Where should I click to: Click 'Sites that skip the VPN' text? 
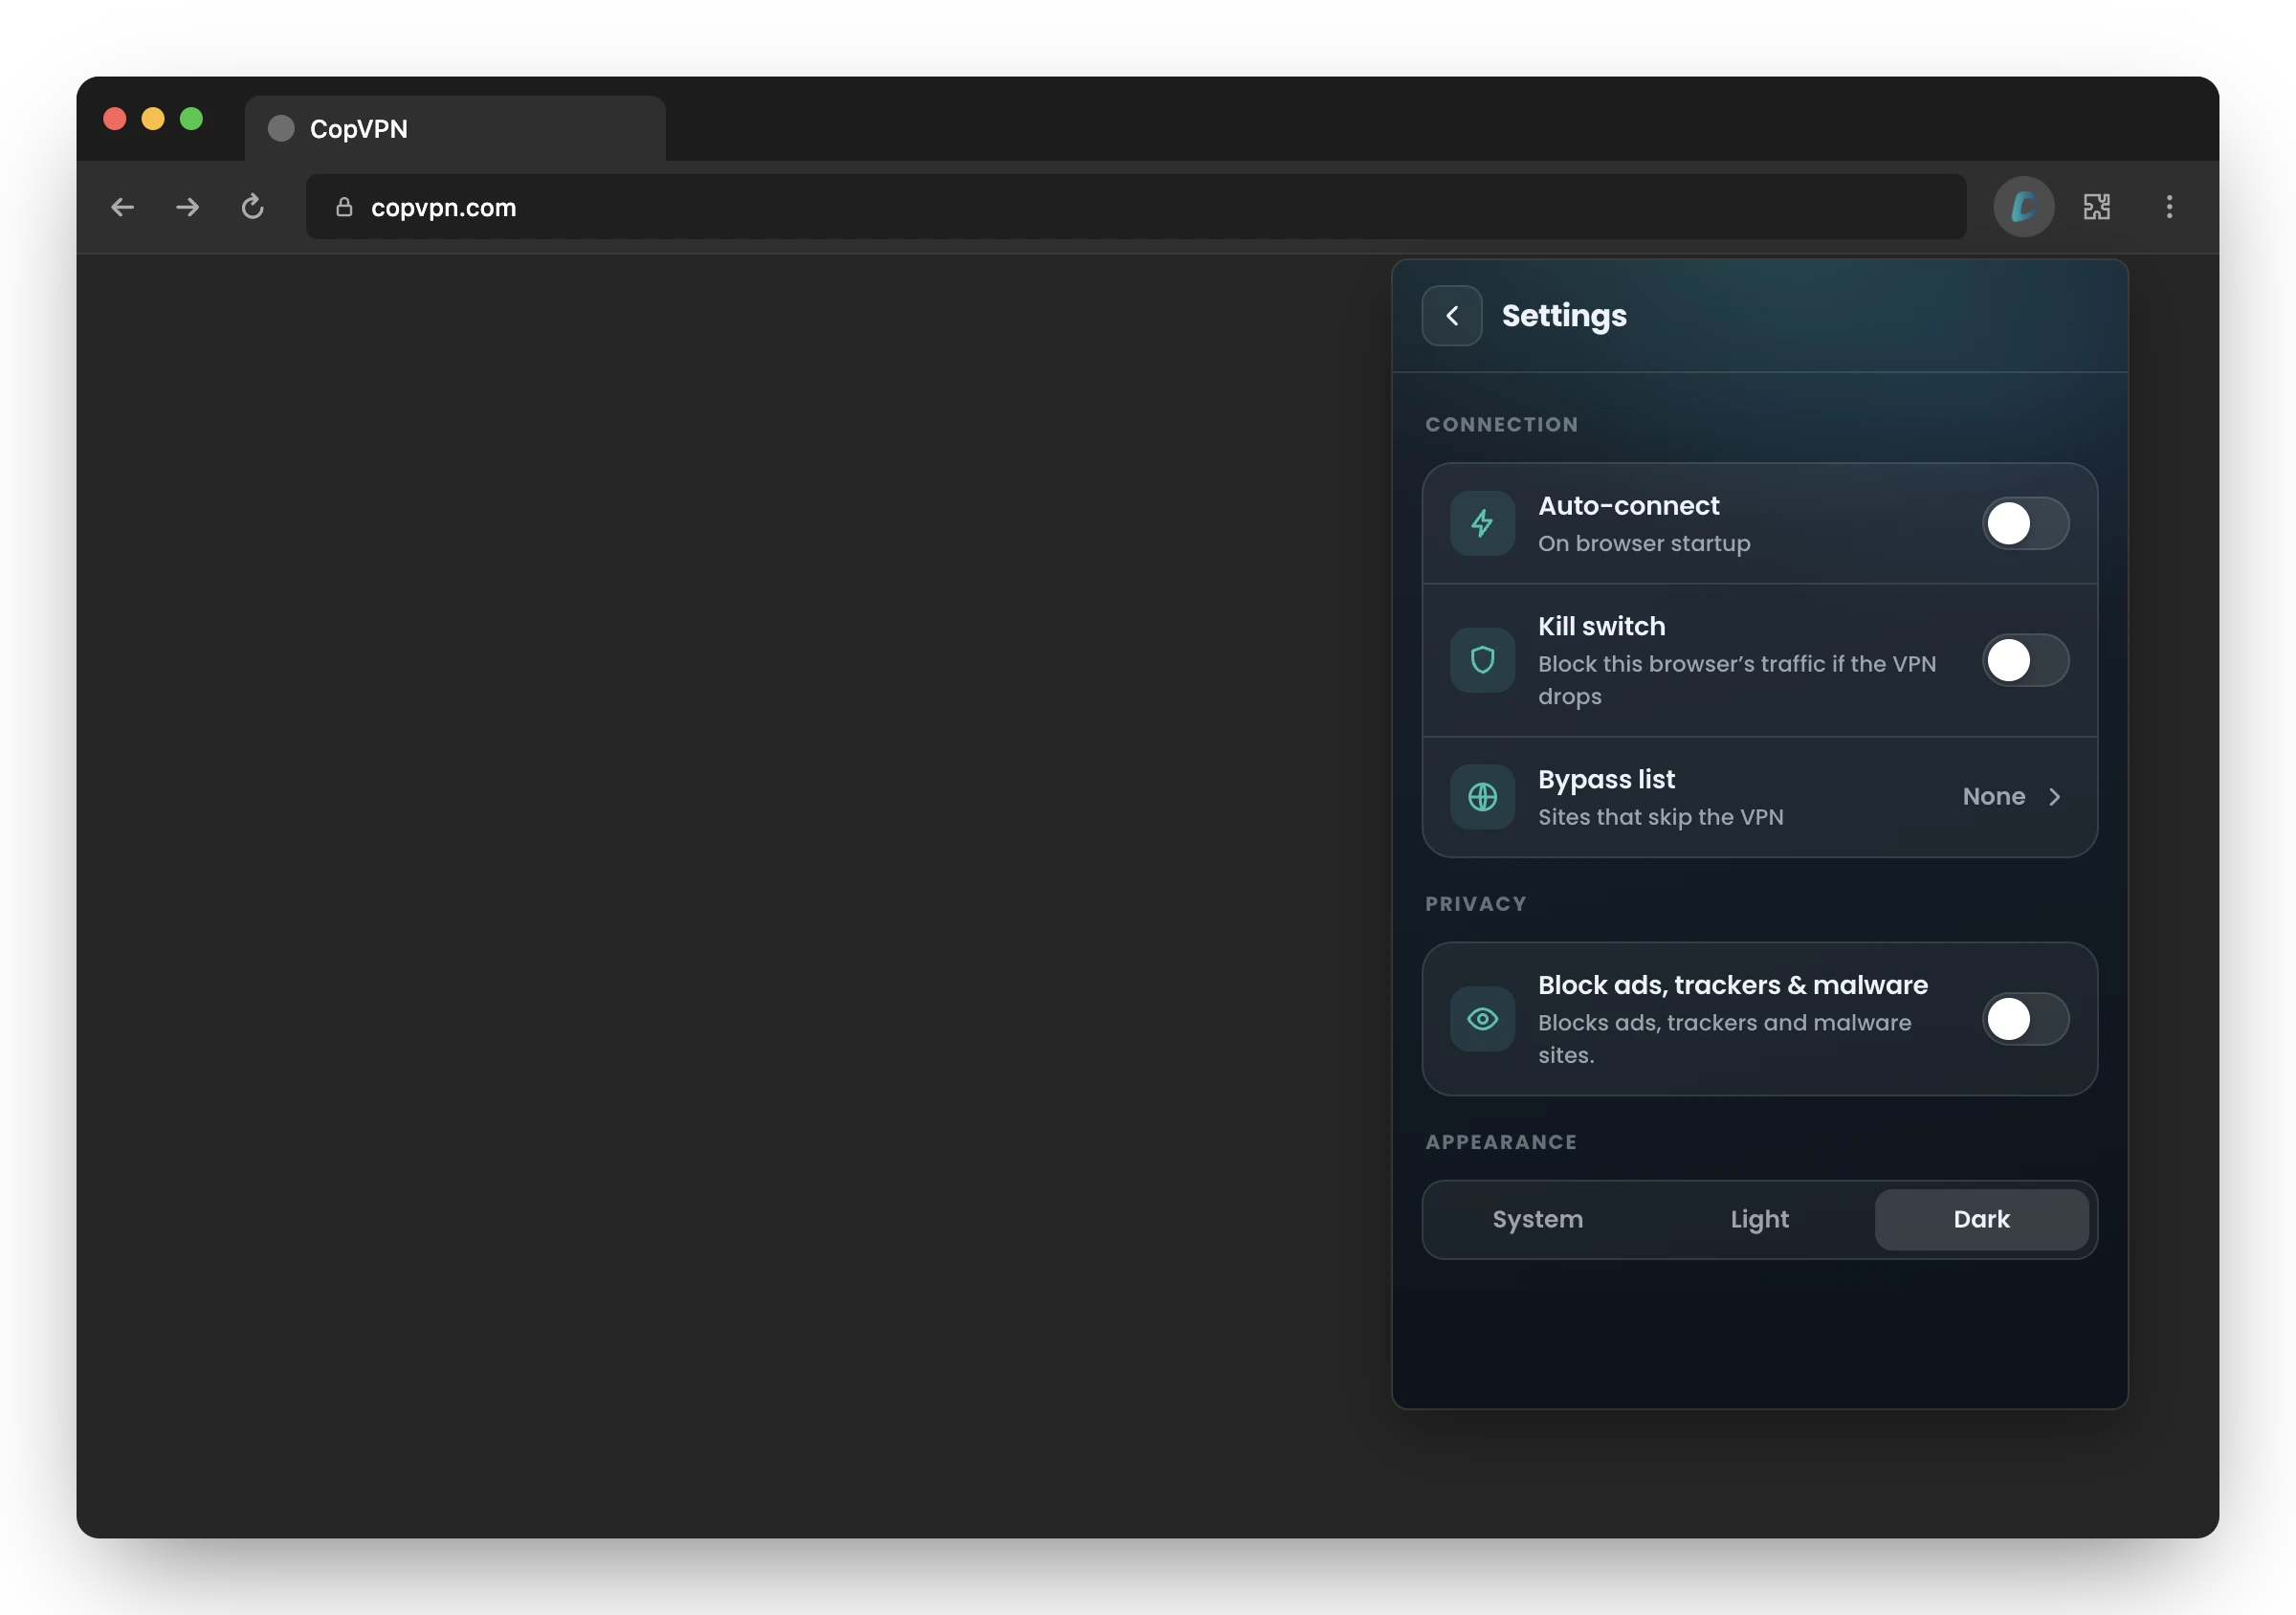coord(1660,817)
